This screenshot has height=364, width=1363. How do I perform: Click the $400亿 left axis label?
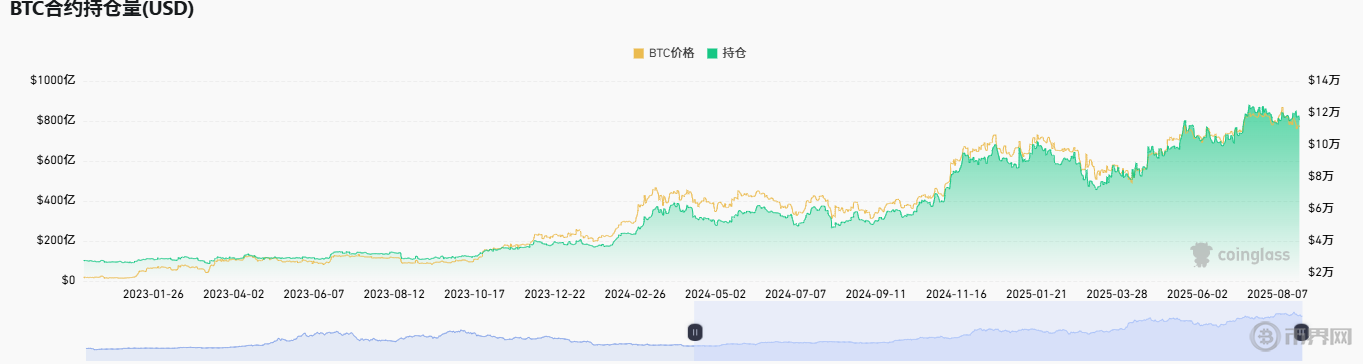[x=56, y=200]
